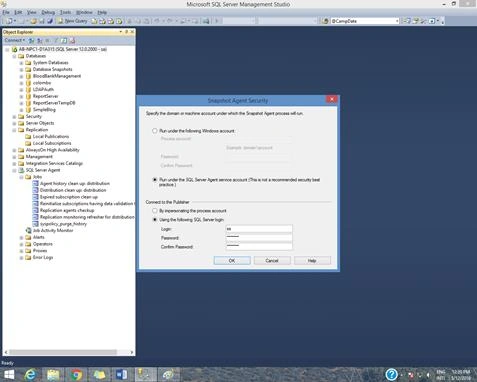The width and height of the screenshot is (477, 382).
Task: Expand the Proxies folder node
Action: pyautogui.click(x=21, y=251)
